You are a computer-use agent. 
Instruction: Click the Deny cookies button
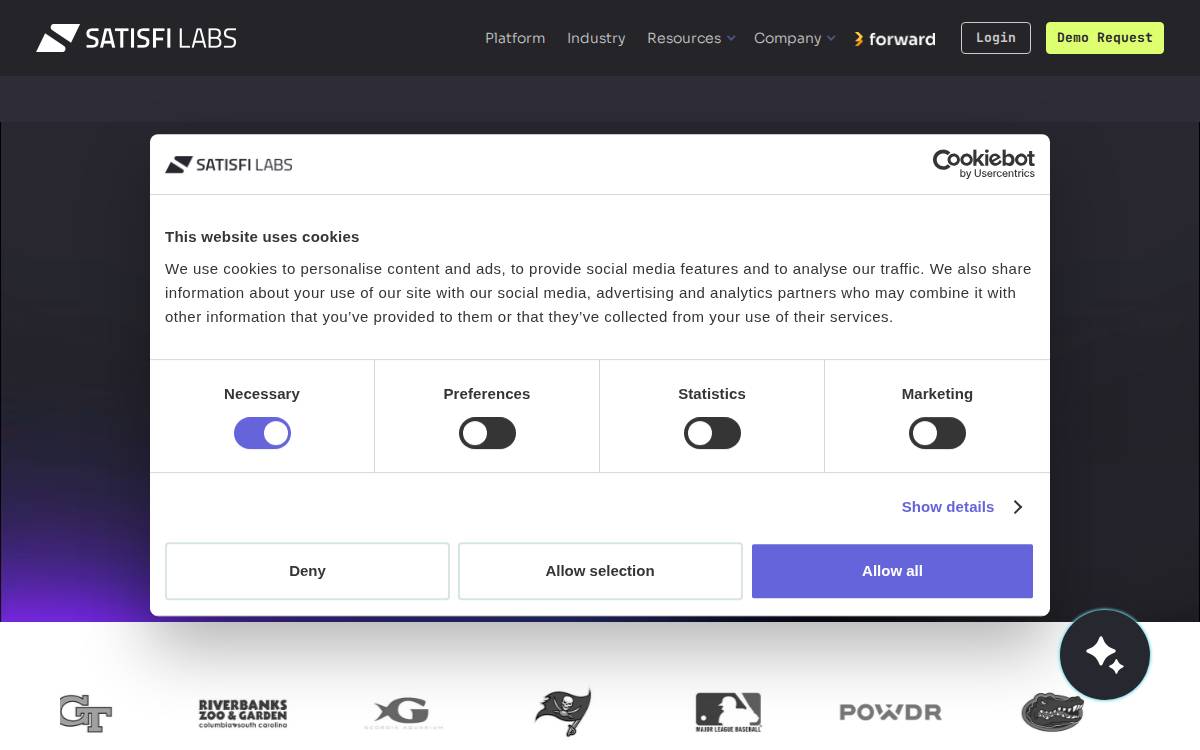click(307, 571)
